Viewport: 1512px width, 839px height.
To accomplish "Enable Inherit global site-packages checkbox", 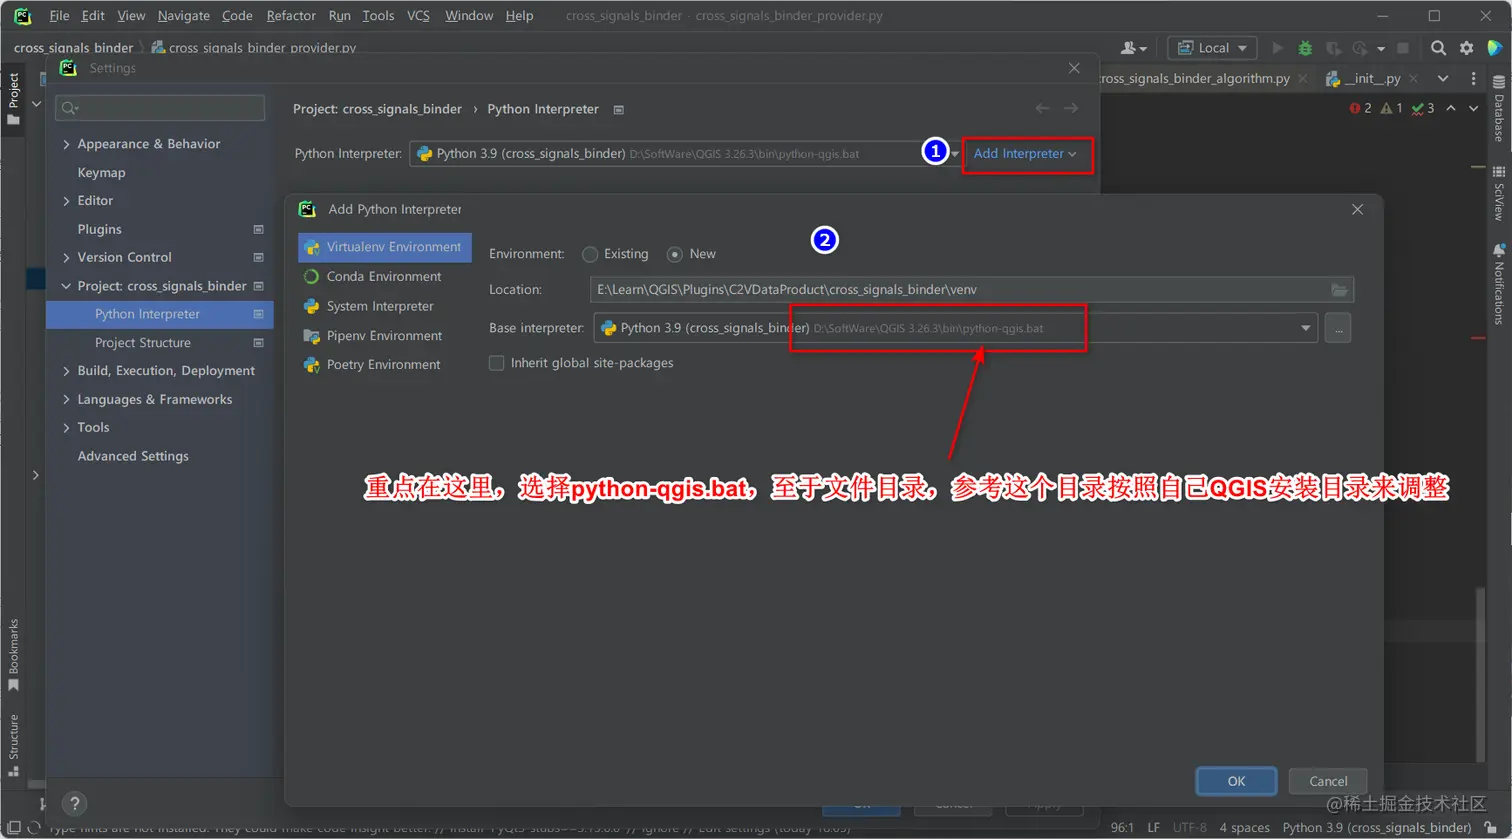I will click(x=496, y=363).
